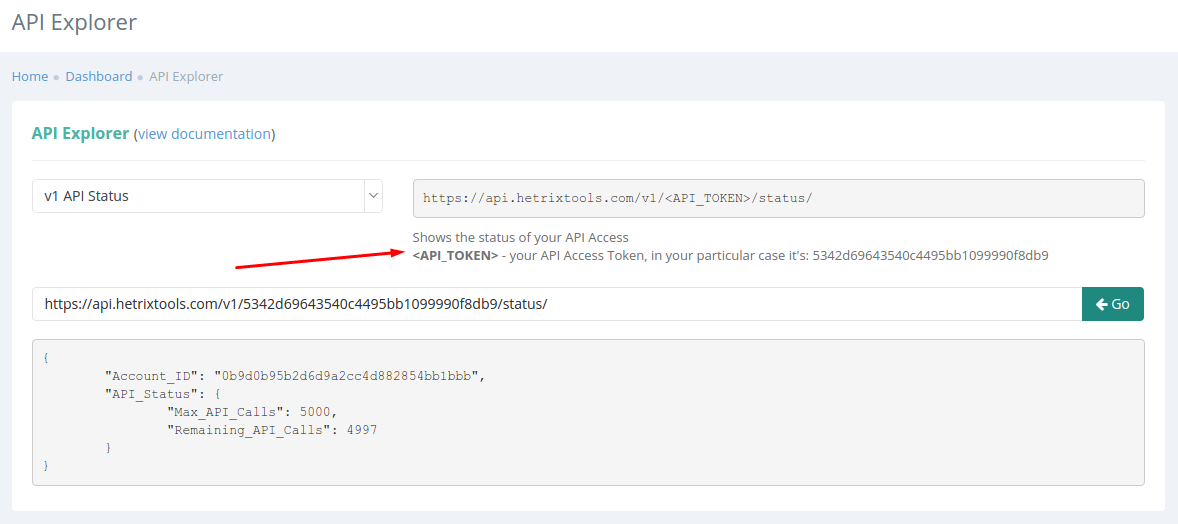The image size is (1178, 524).
Task: Click the API Explorer breadcrumb item
Action: click(186, 76)
